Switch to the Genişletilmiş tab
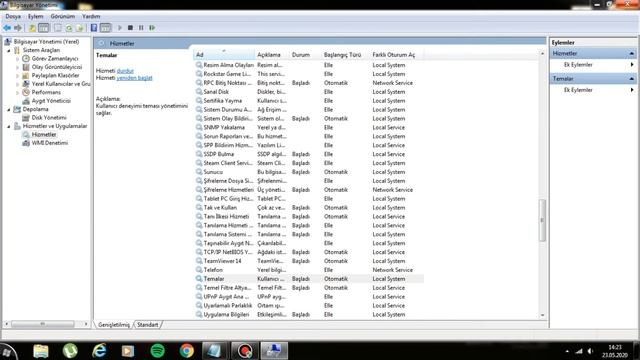Viewport: 640px width, 360px height. click(114, 324)
